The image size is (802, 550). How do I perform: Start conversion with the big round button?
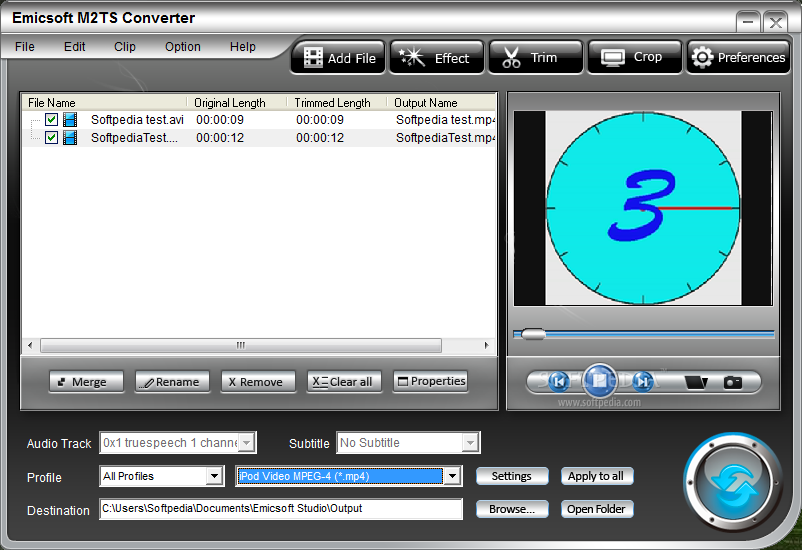click(x=733, y=483)
